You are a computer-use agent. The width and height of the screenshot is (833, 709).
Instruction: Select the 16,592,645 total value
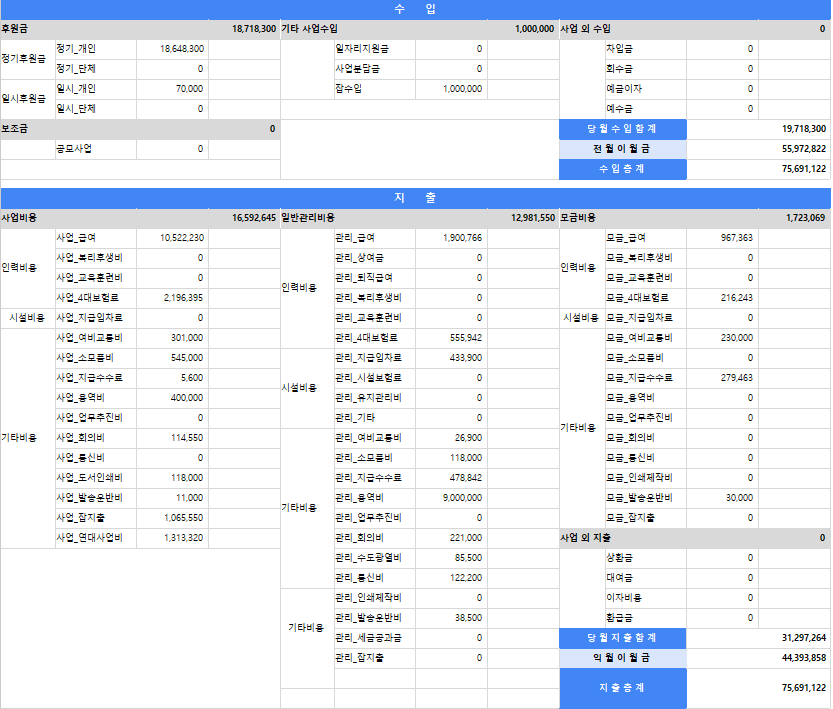254,218
